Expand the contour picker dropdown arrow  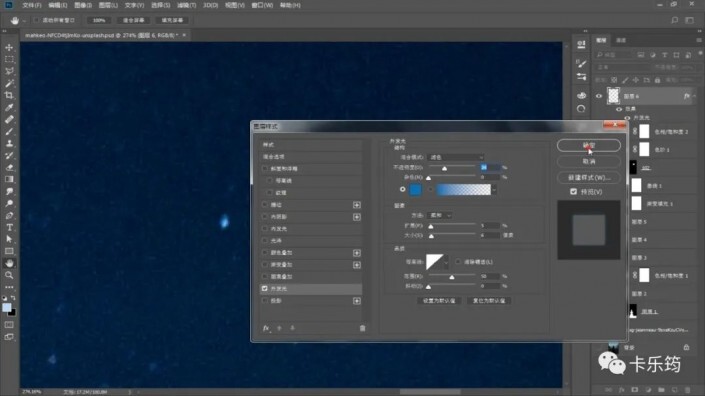(446, 262)
